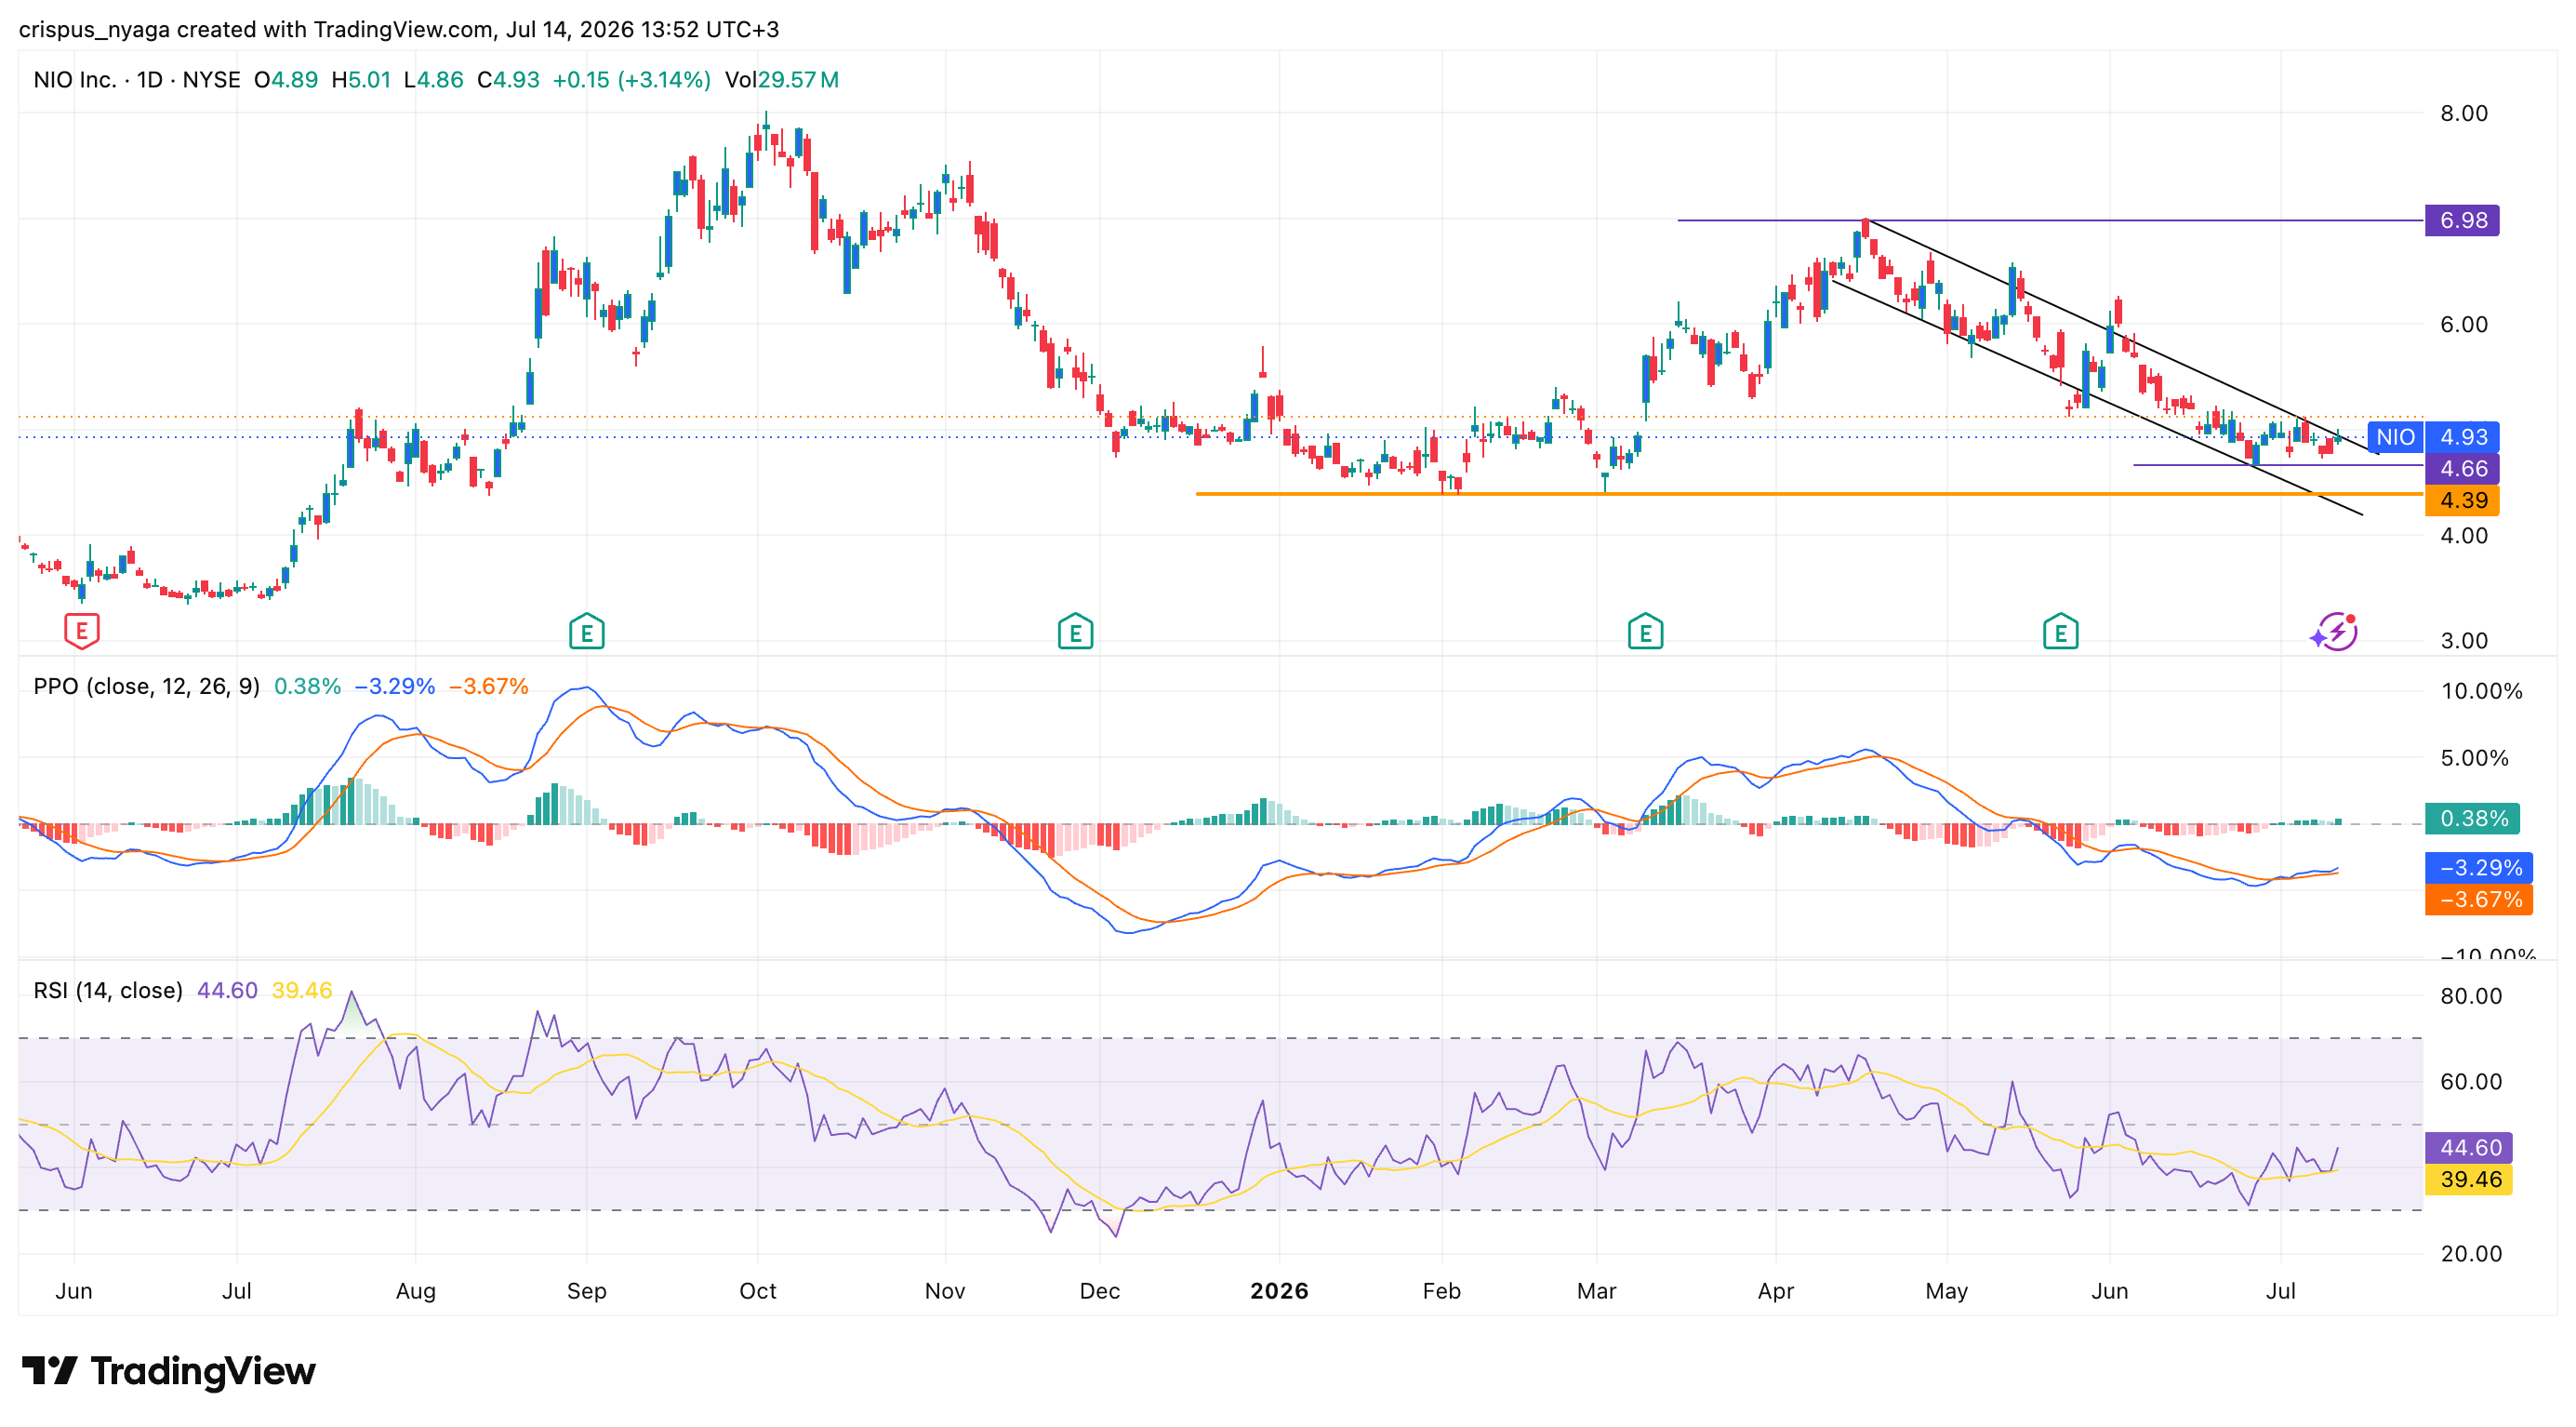Click the Apr label on the time axis
This screenshot has height=1427, width=2576.
[x=1775, y=1291]
